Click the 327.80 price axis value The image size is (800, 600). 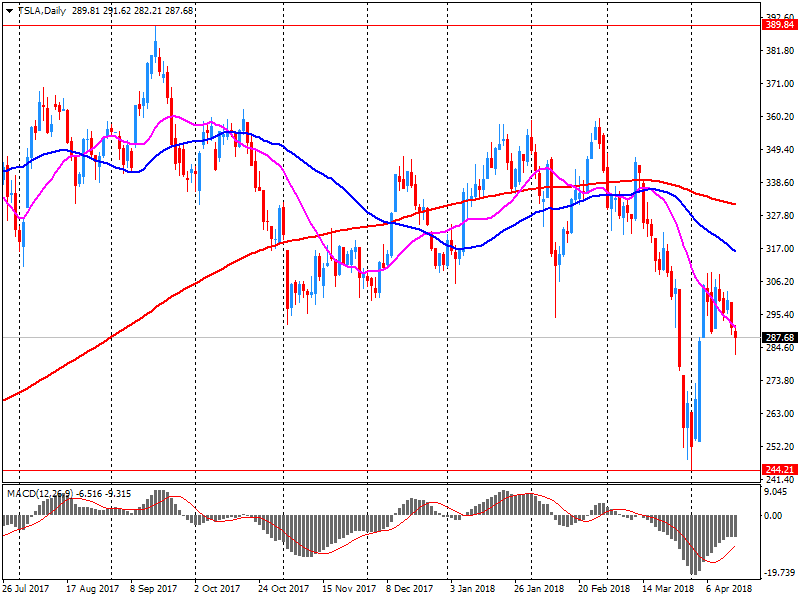[x=780, y=216]
